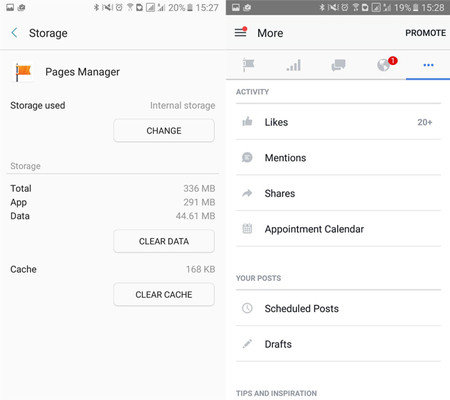Tap the 15:28 clock in right status bar
Screen dimensions: 450x400
coord(433,7)
